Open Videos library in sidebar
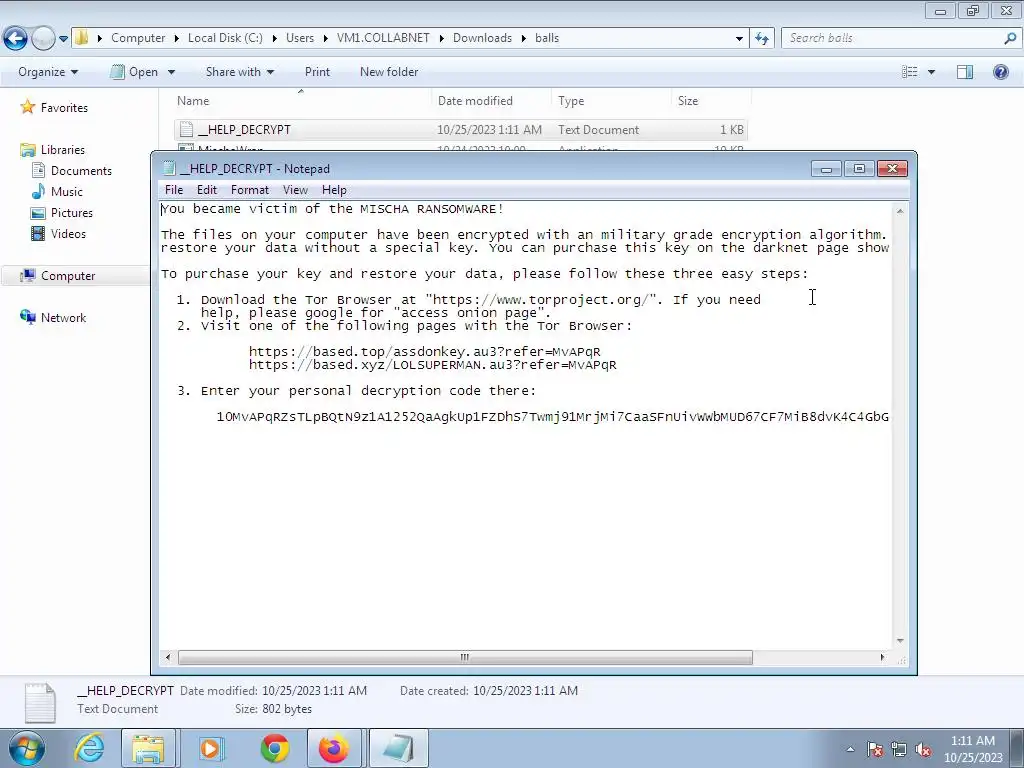Screen dimensions: 1024x768 [x=68, y=233]
